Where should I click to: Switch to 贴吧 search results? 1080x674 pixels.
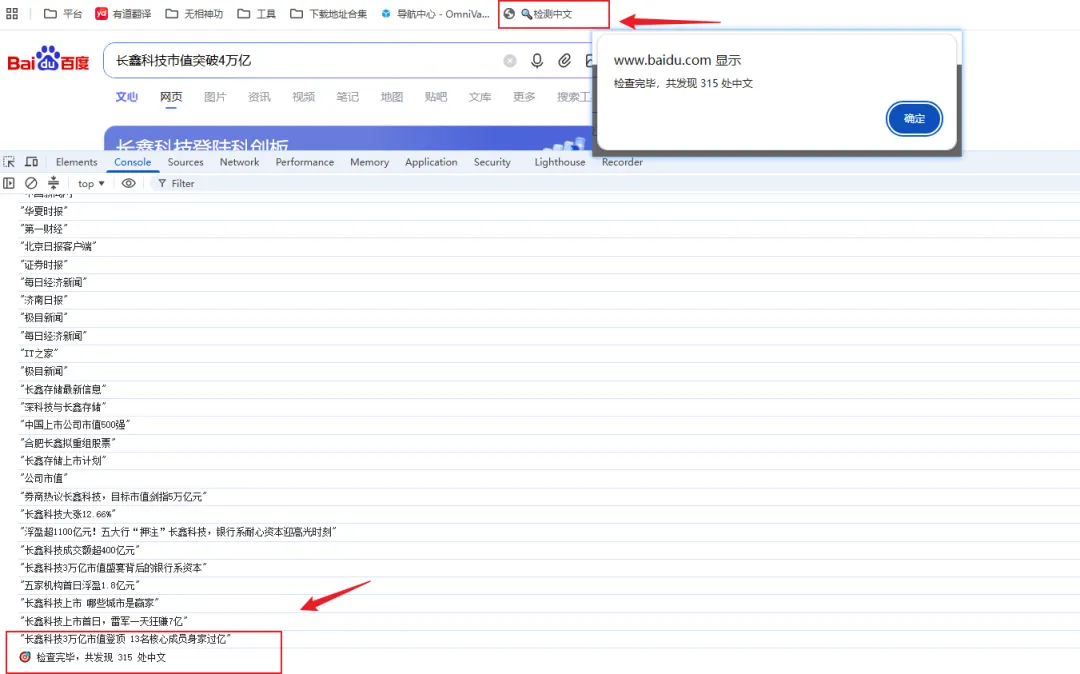[435, 97]
